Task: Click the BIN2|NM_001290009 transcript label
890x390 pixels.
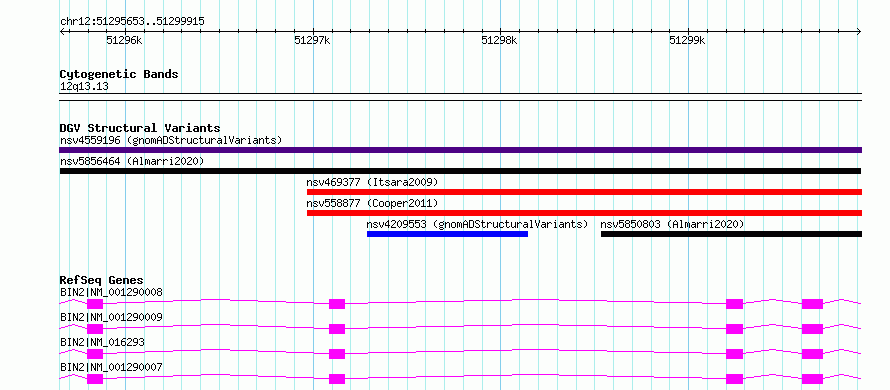Action: [x=111, y=317]
